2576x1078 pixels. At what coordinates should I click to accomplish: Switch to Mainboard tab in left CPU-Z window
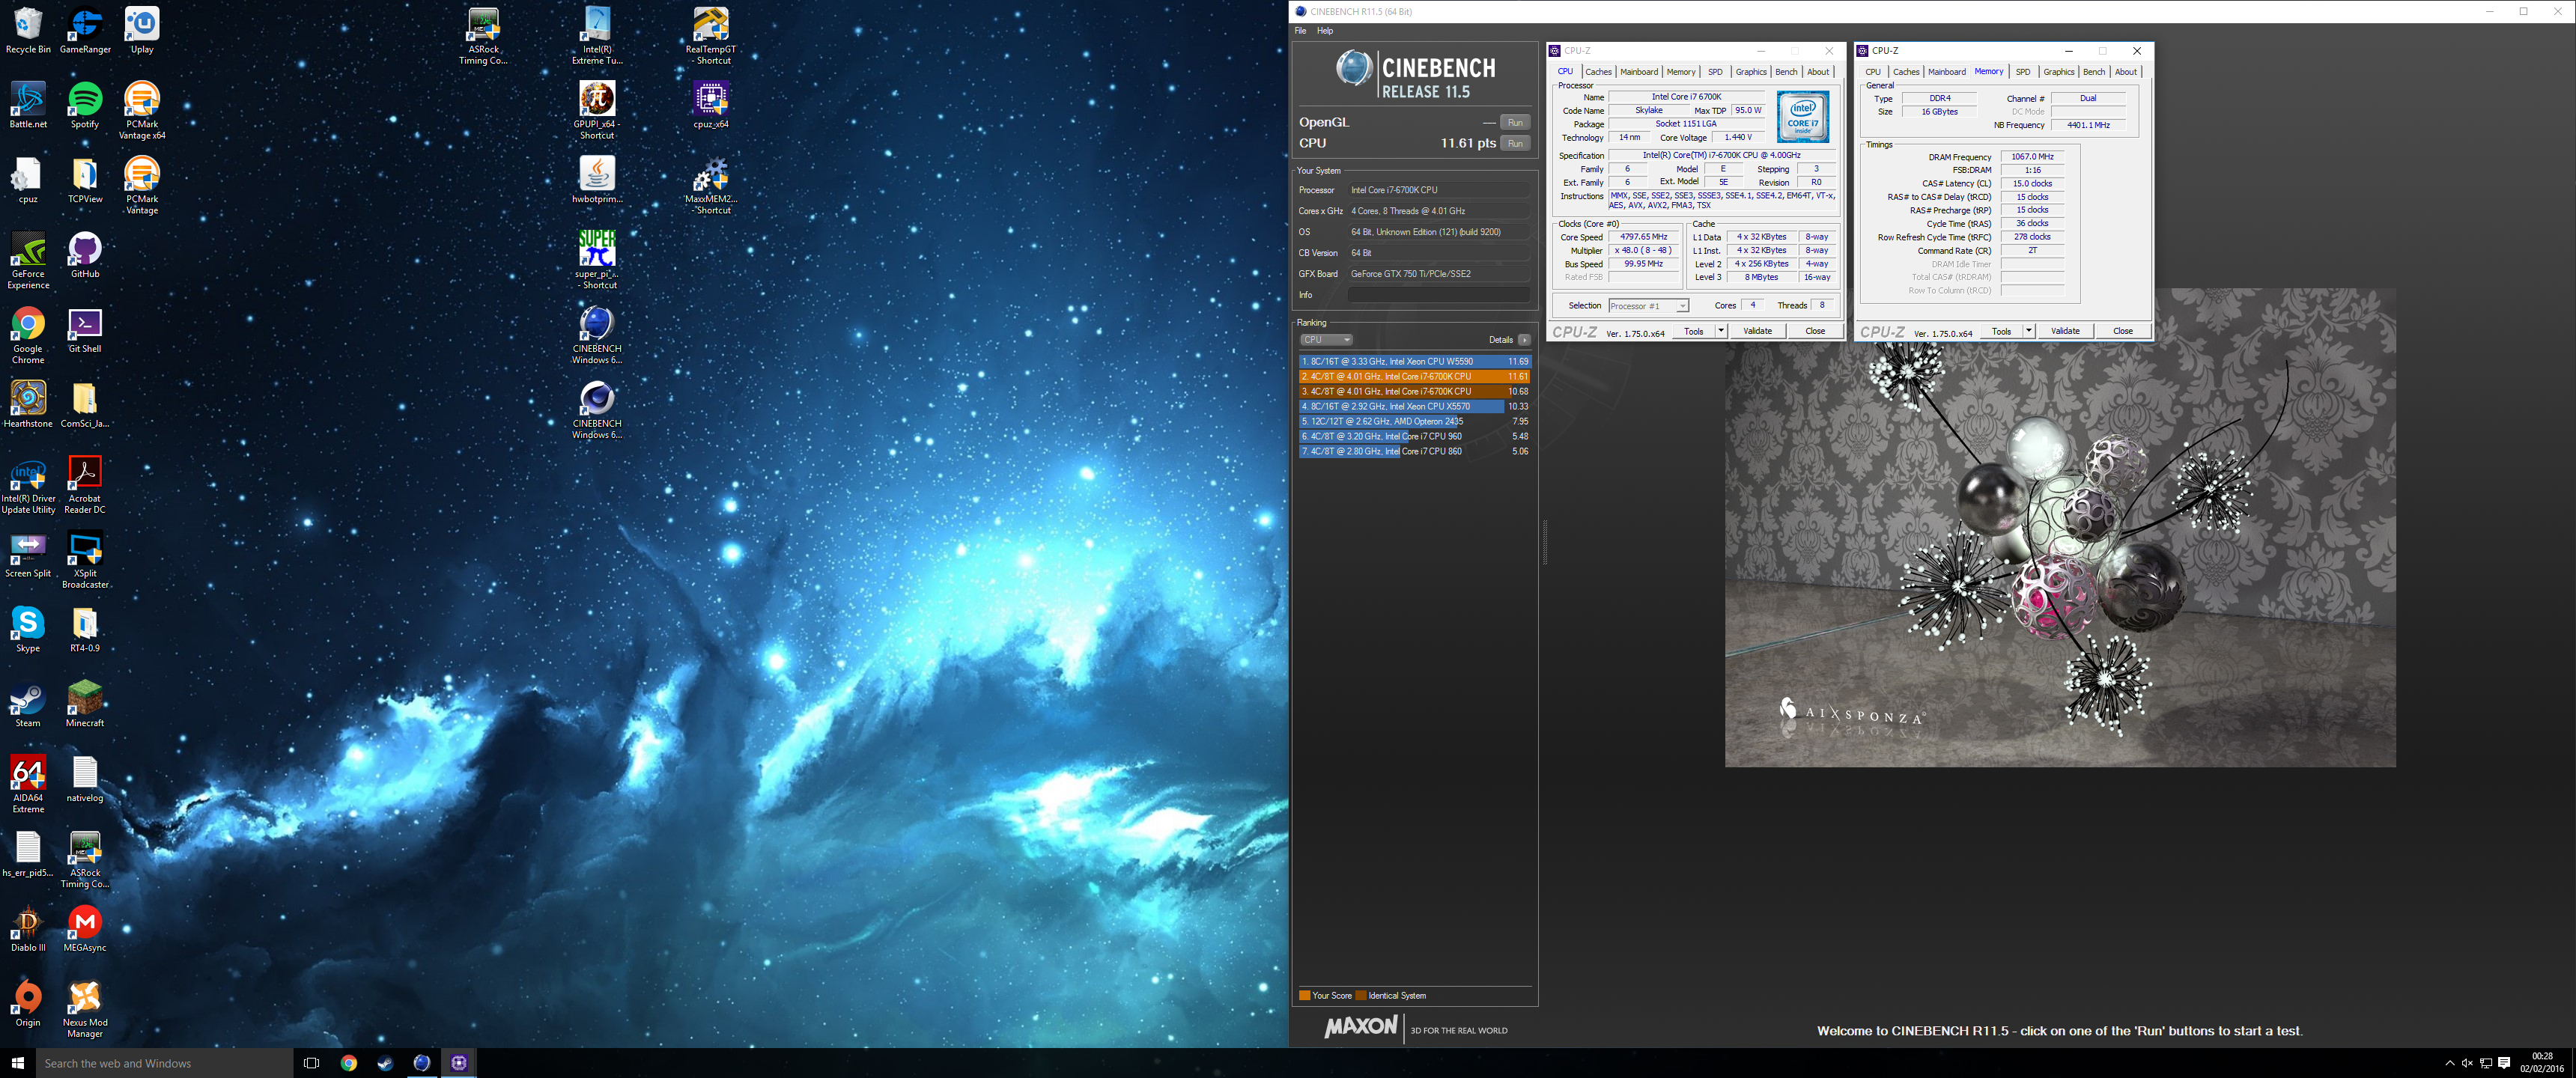click(1638, 72)
